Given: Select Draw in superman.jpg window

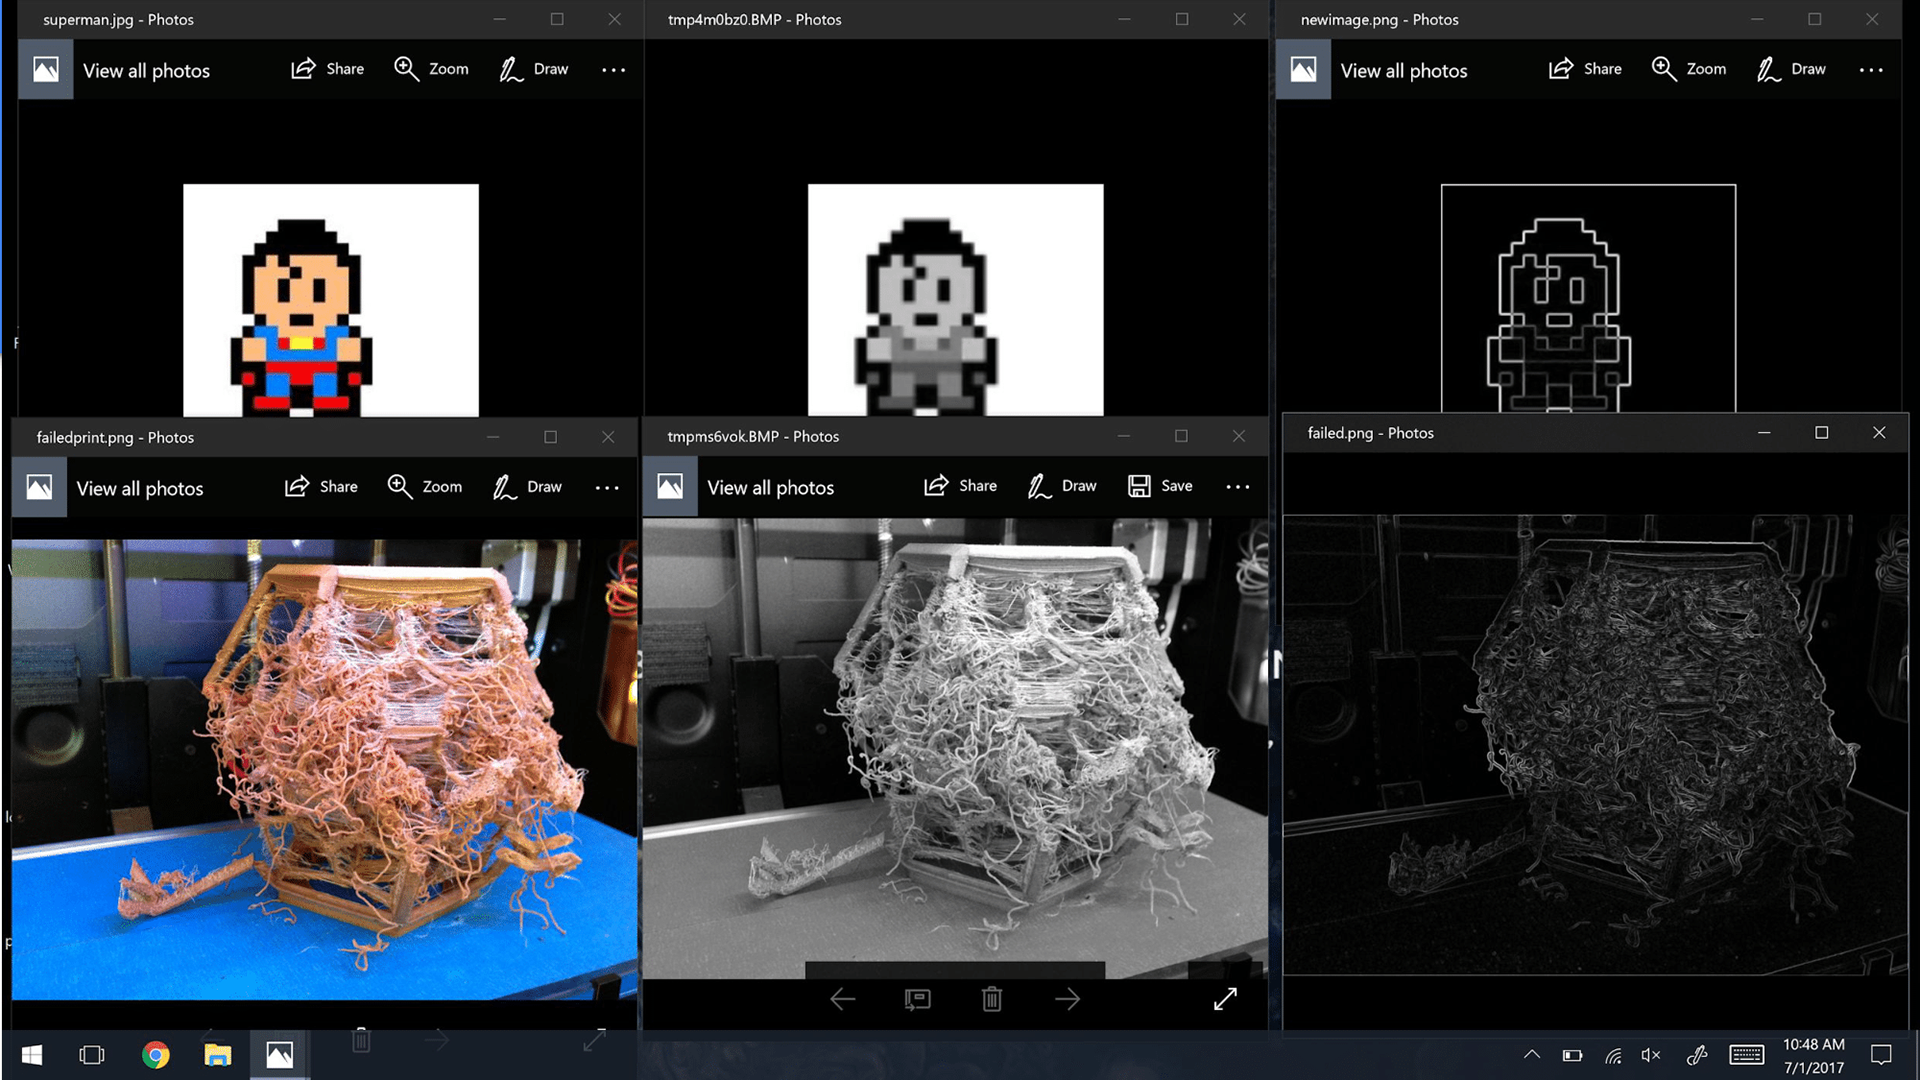Looking at the screenshot, I should pos(534,69).
